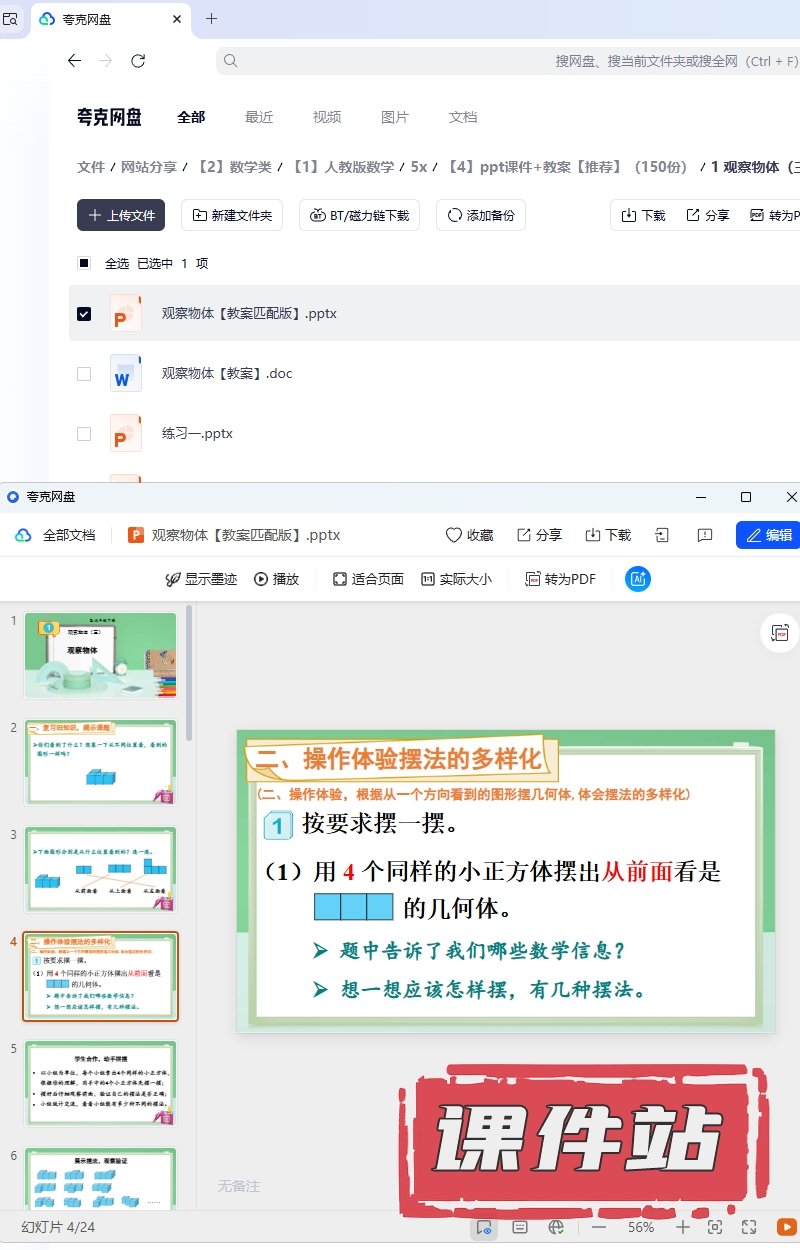Image resolution: width=800 pixels, height=1250 pixels.
Task: Start slideshow with orange play icon in status bar
Action: (787, 1227)
